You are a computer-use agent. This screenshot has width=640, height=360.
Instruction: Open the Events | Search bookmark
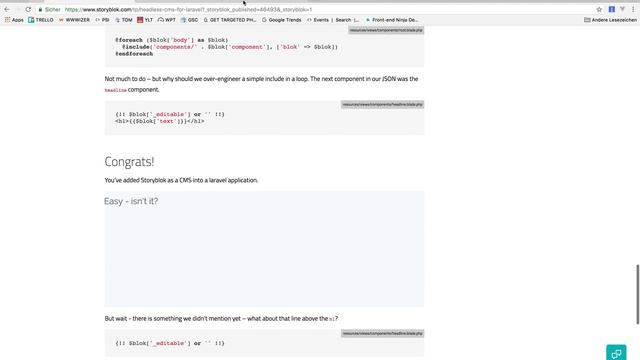(x=333, y=20)
